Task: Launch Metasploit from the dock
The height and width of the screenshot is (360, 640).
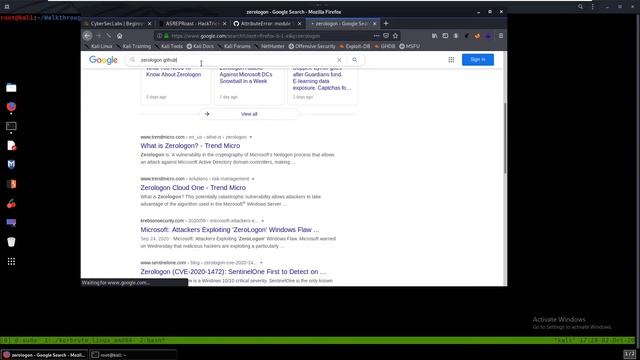Action: [11, 164]
